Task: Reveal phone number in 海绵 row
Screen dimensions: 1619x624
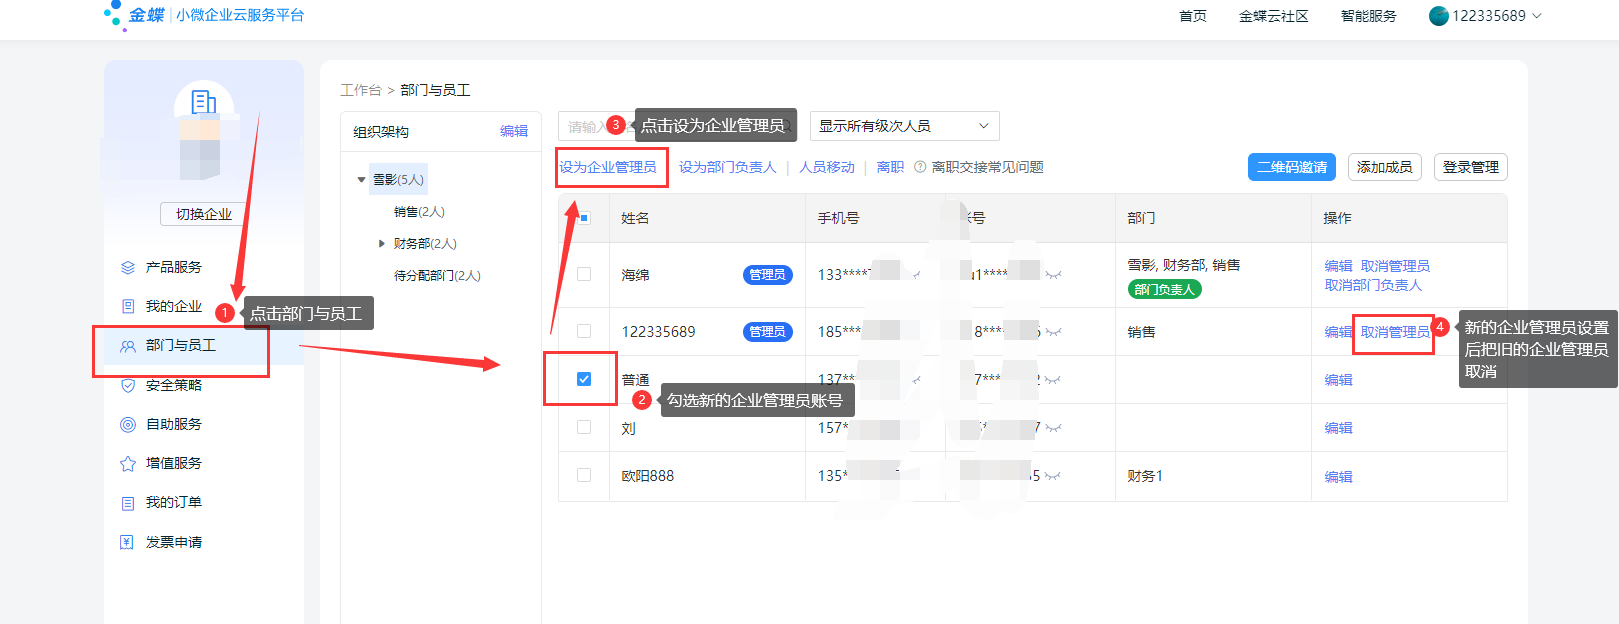Action: tap(917, 274)
